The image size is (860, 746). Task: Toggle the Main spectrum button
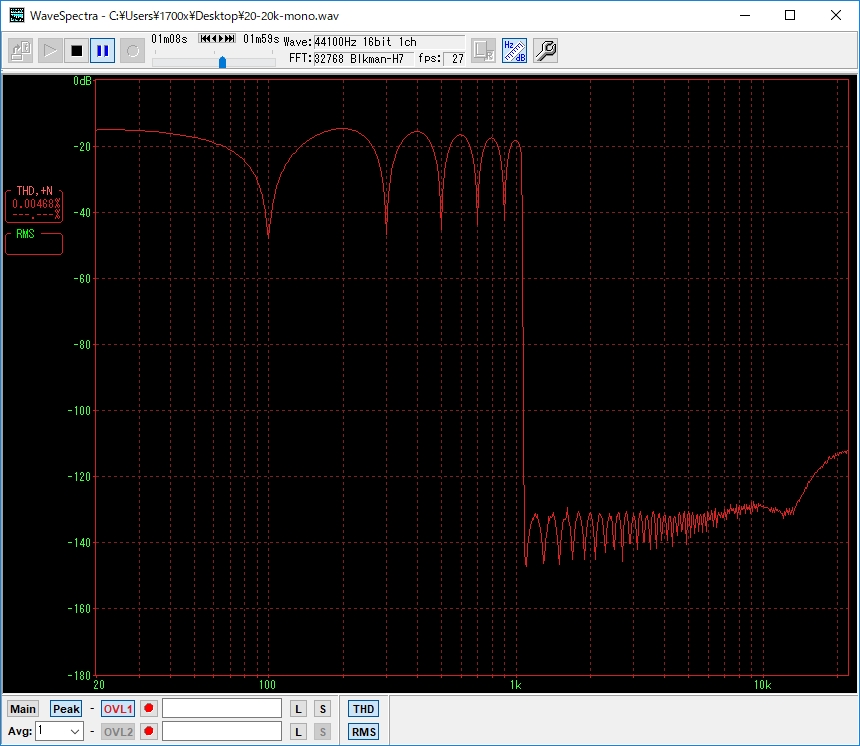click(x=23, y=709)
